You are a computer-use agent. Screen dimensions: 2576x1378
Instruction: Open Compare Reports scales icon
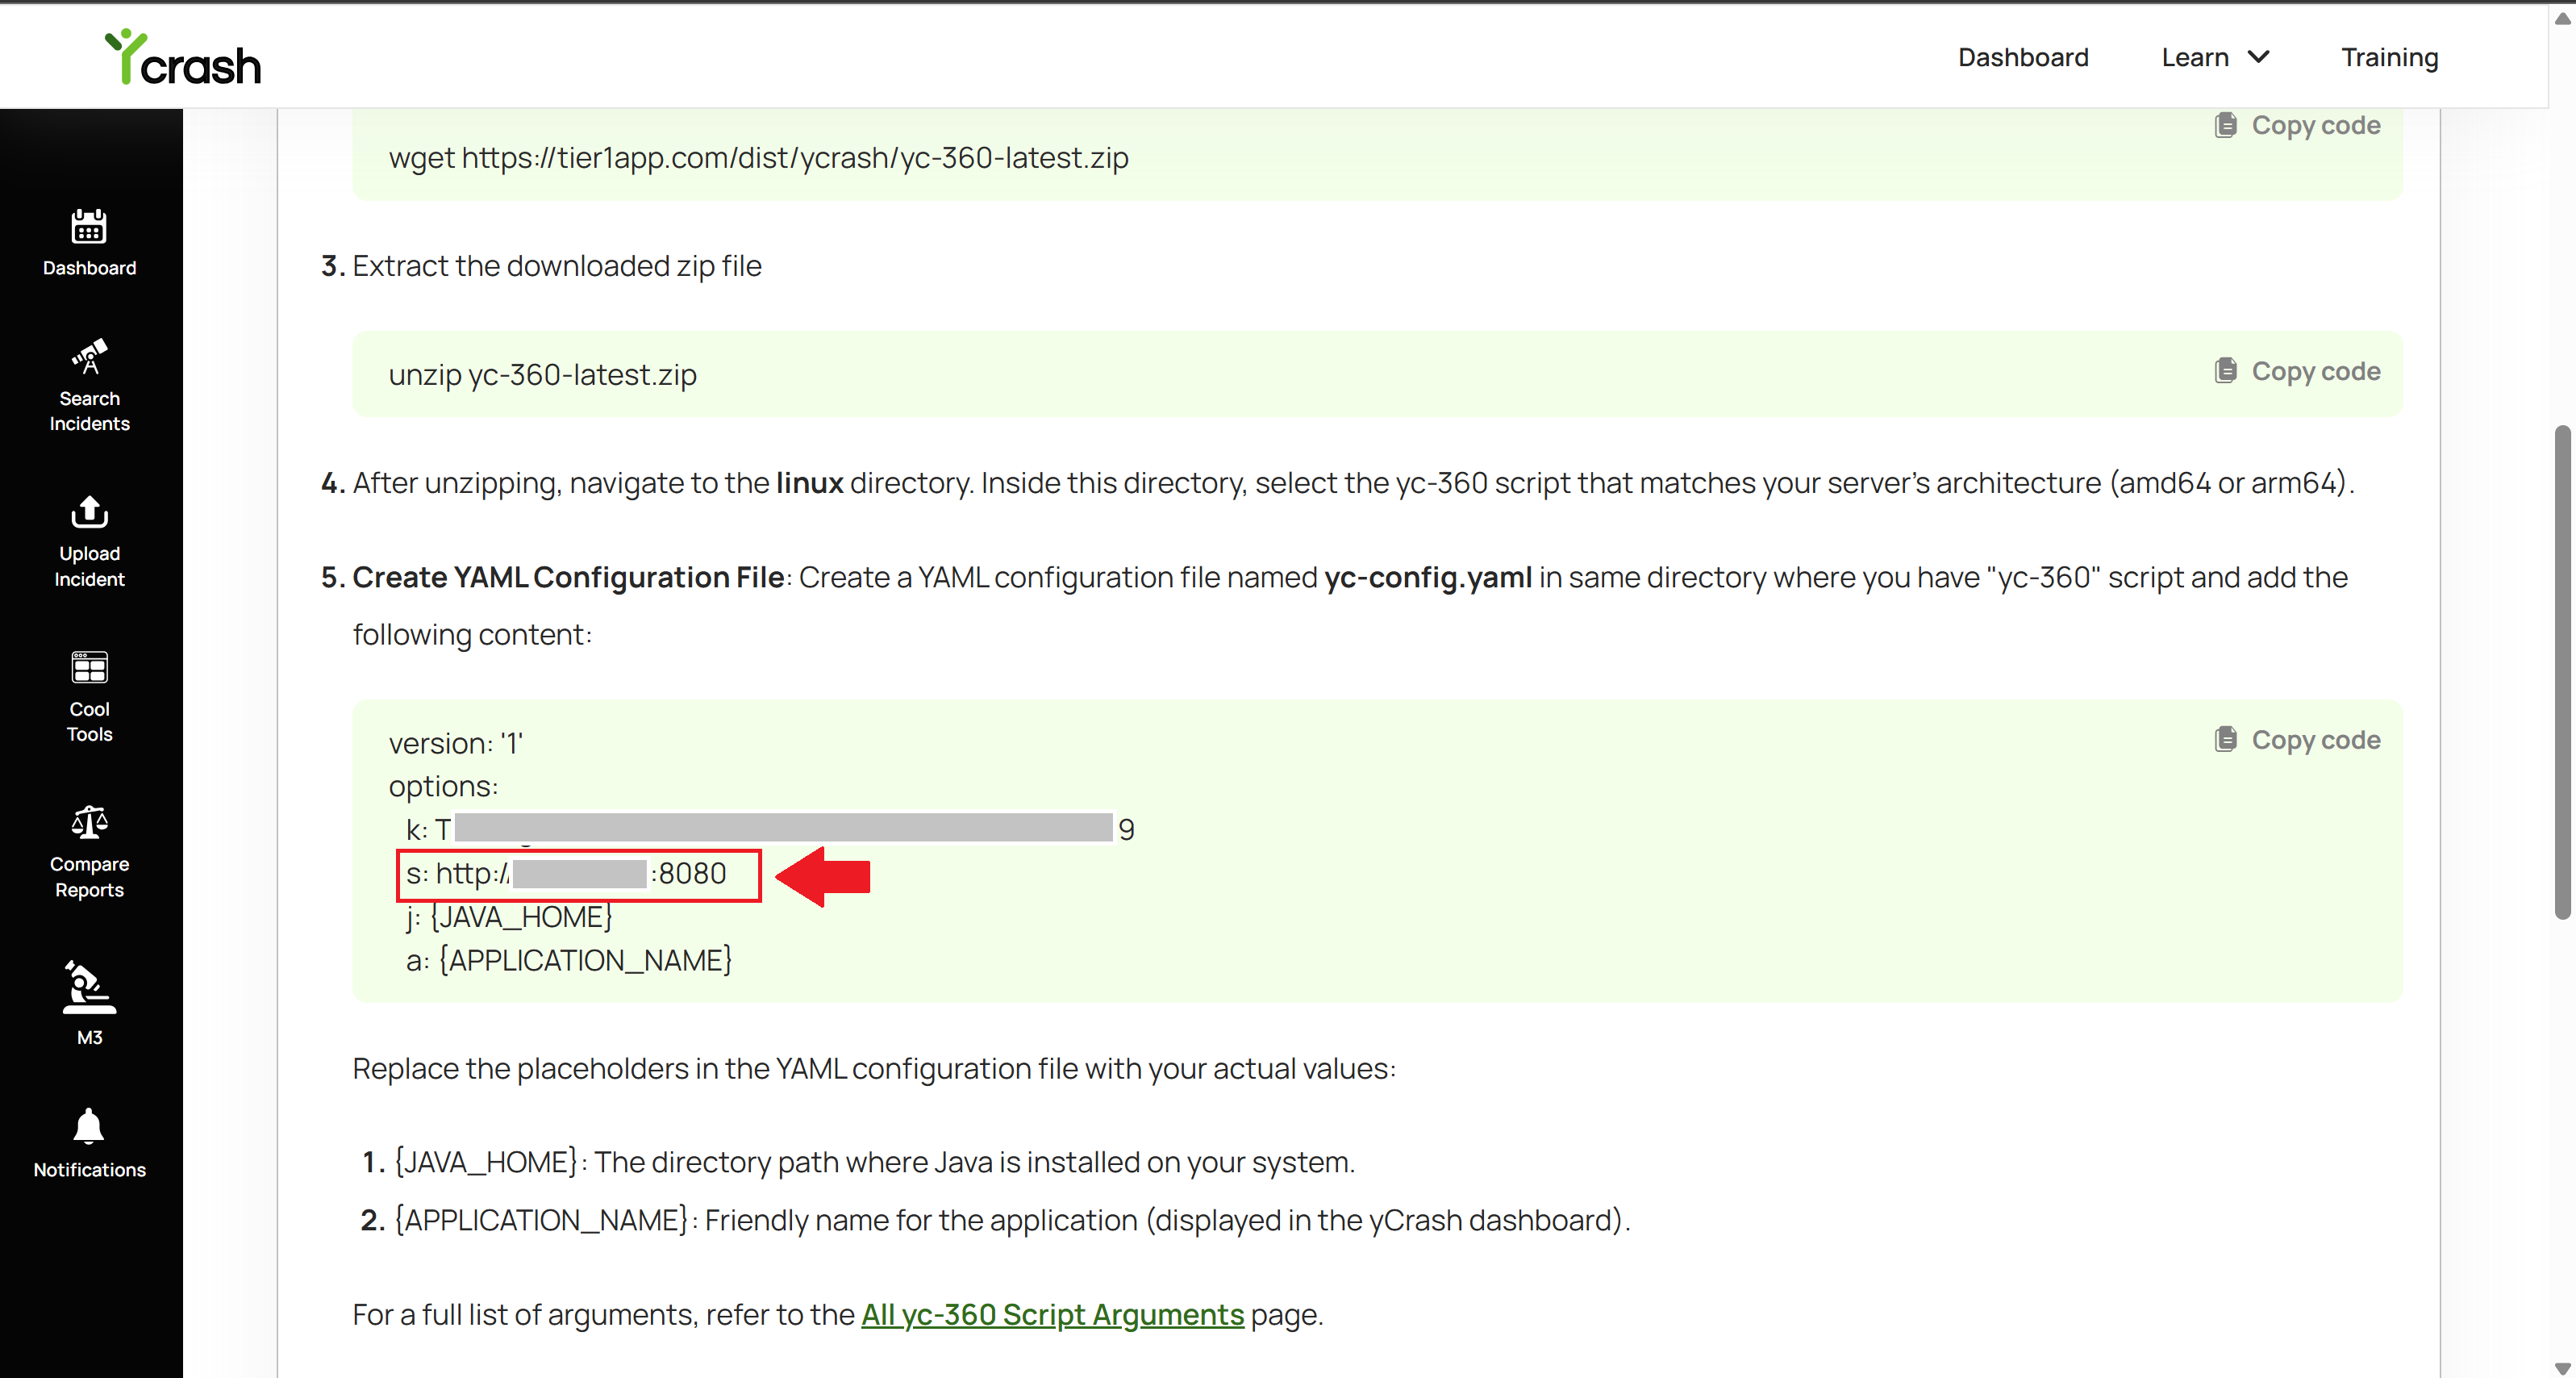[x=89, y=822]
